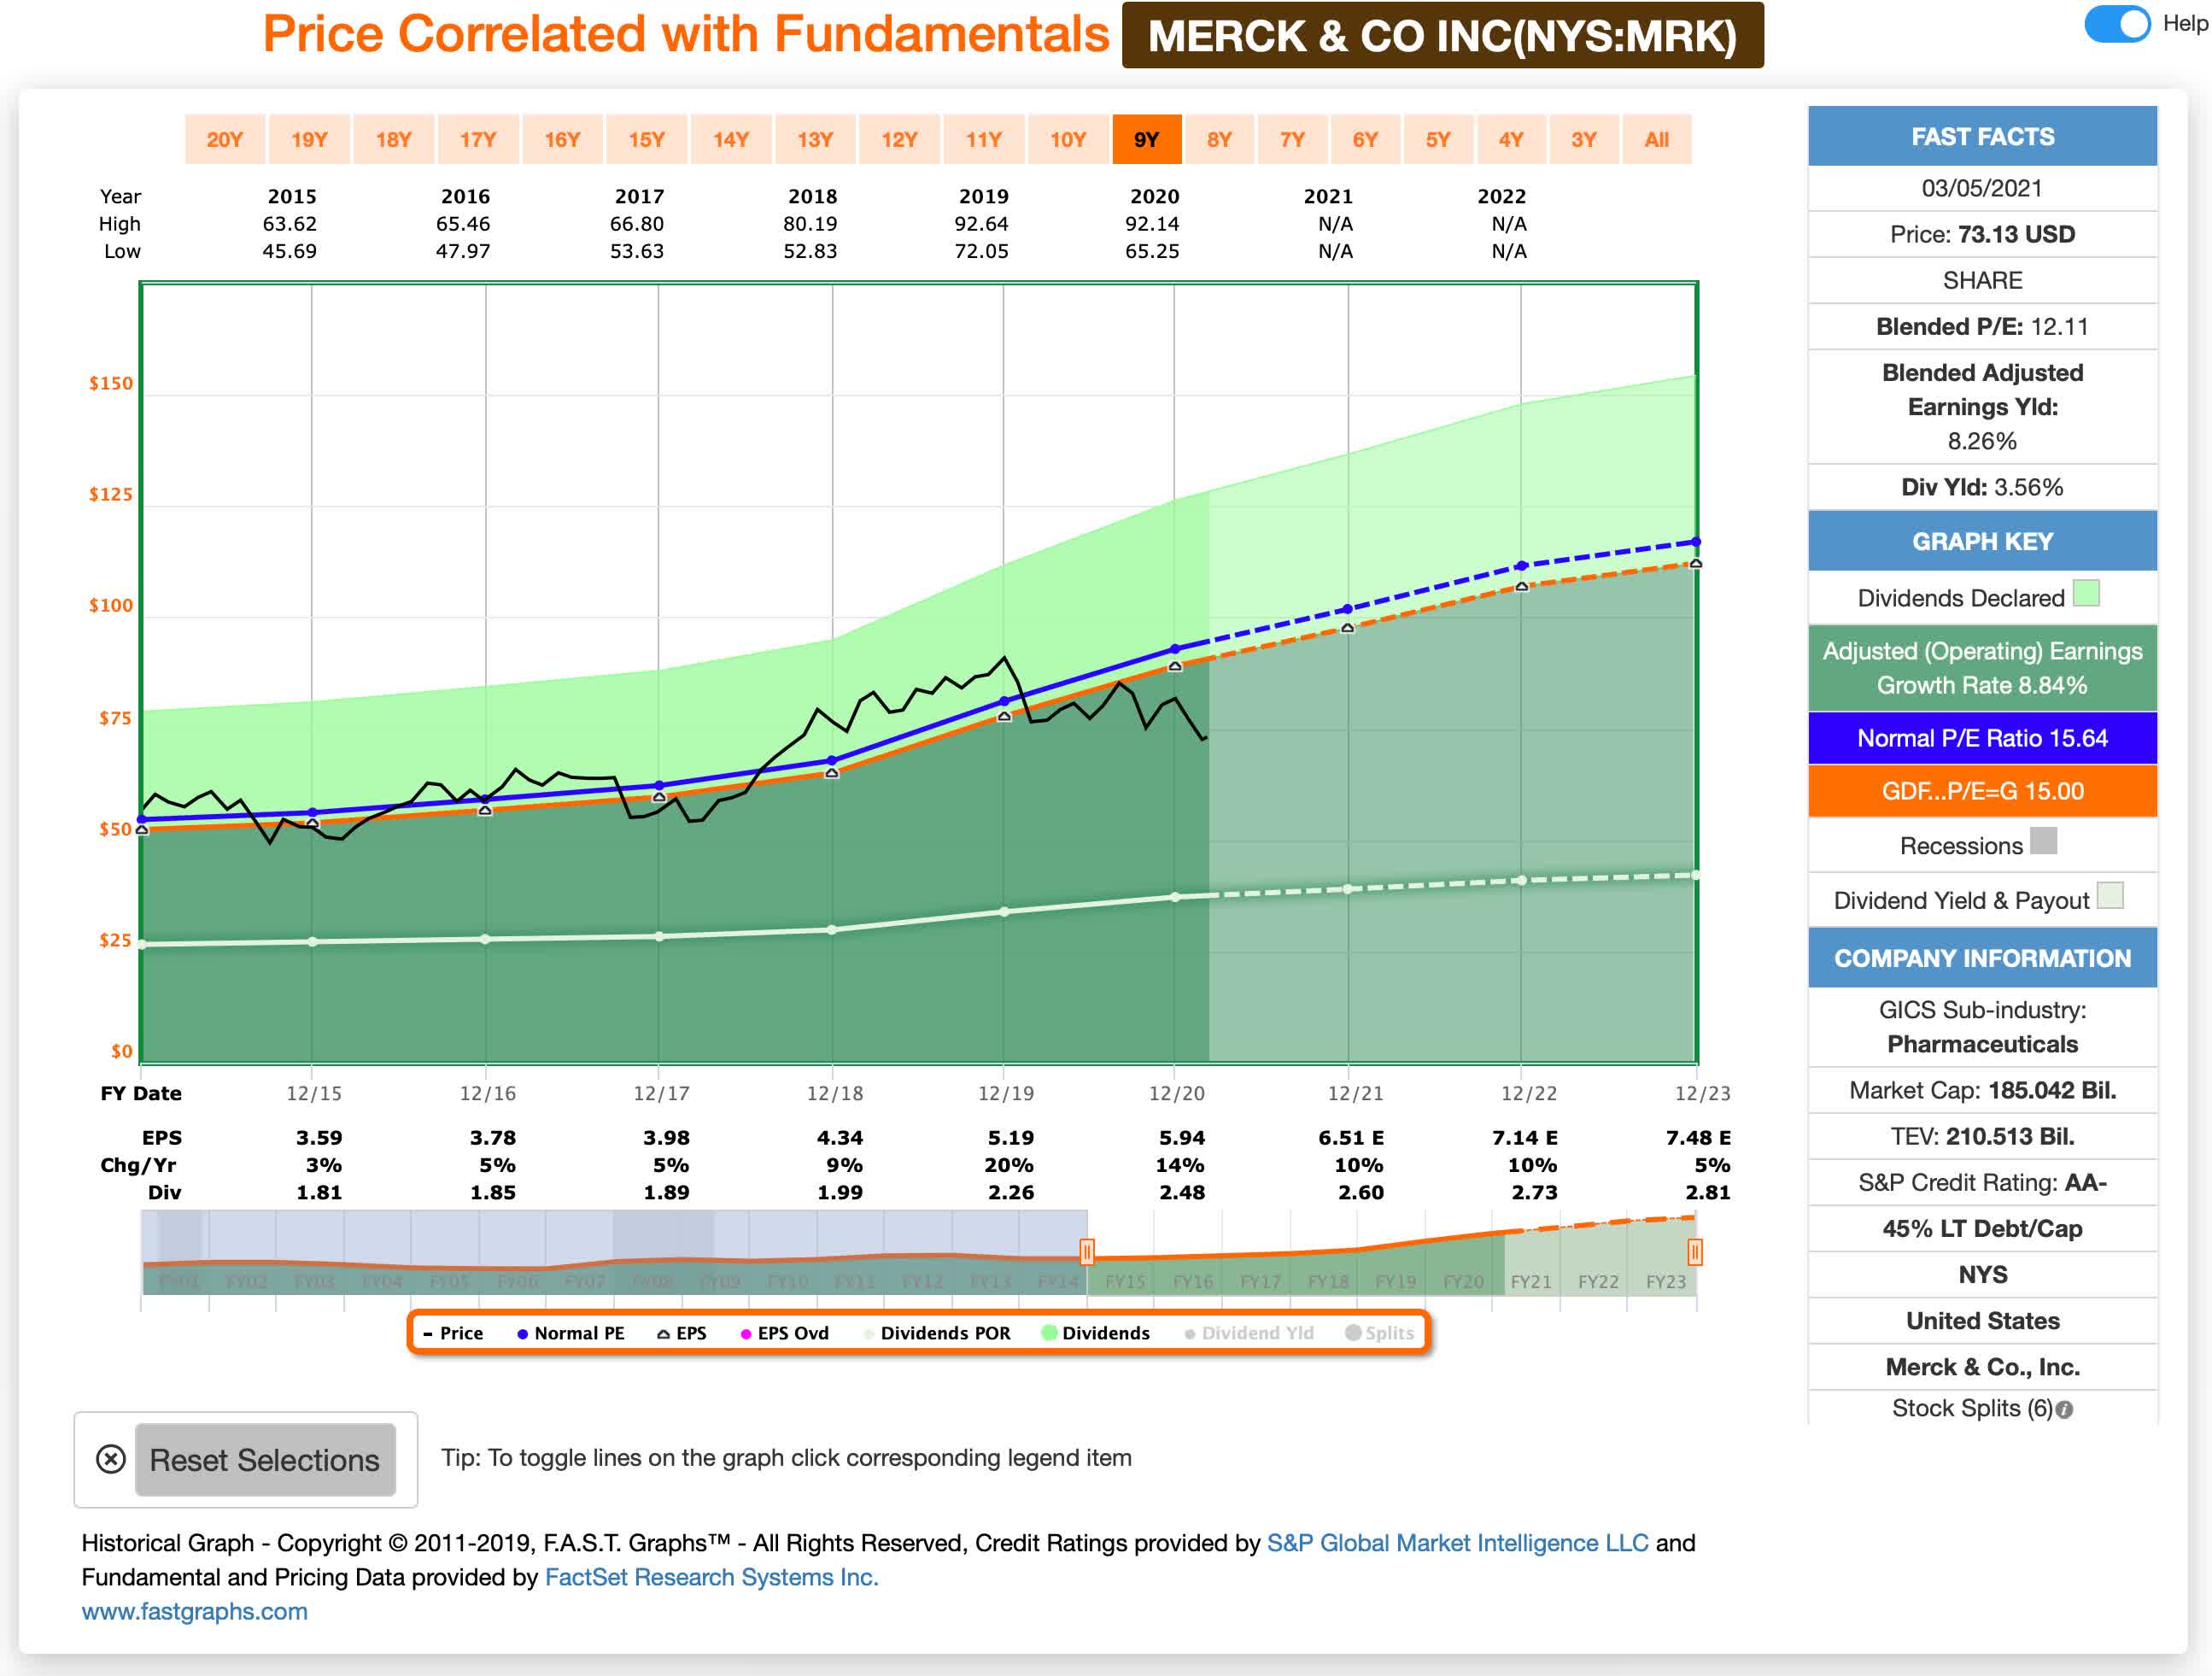Visit www.fastgraphs.com link
Viewport: 2212px width, 1676px height.
pyautogui.click(x=195, y=1611)
